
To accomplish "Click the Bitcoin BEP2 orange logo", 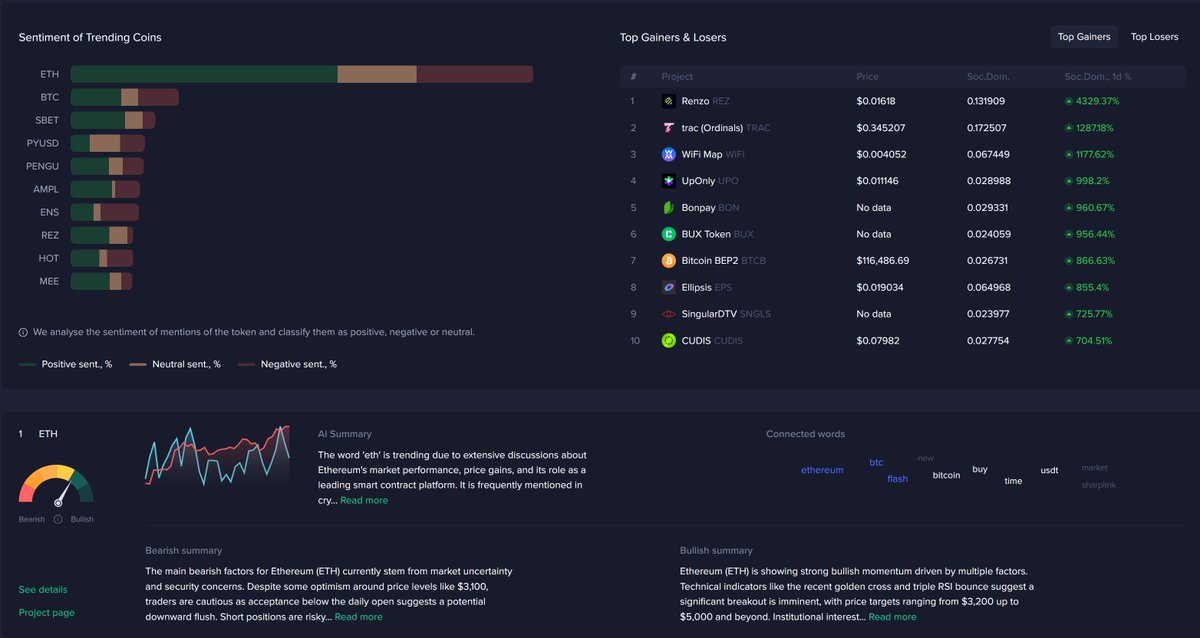I will 669,260.
